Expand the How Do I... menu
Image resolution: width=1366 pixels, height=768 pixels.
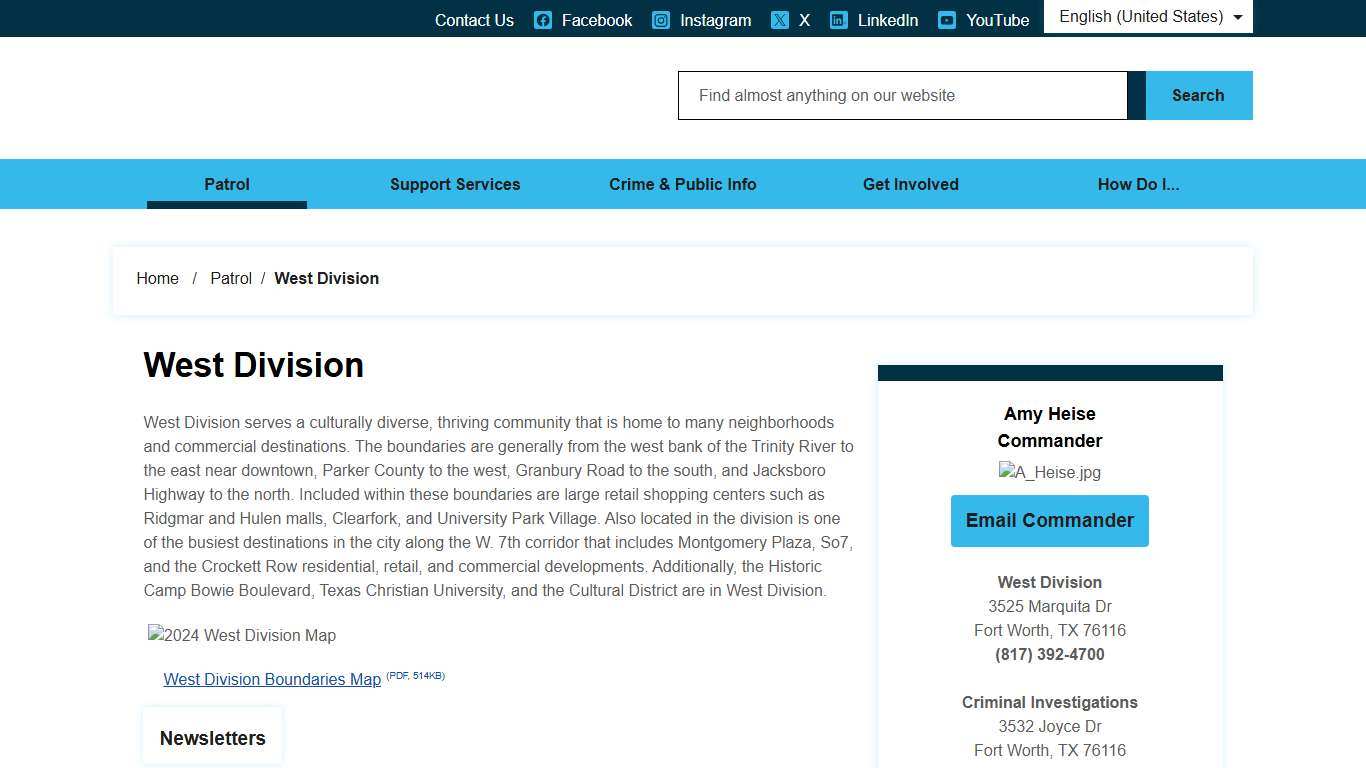(1138, 184)
